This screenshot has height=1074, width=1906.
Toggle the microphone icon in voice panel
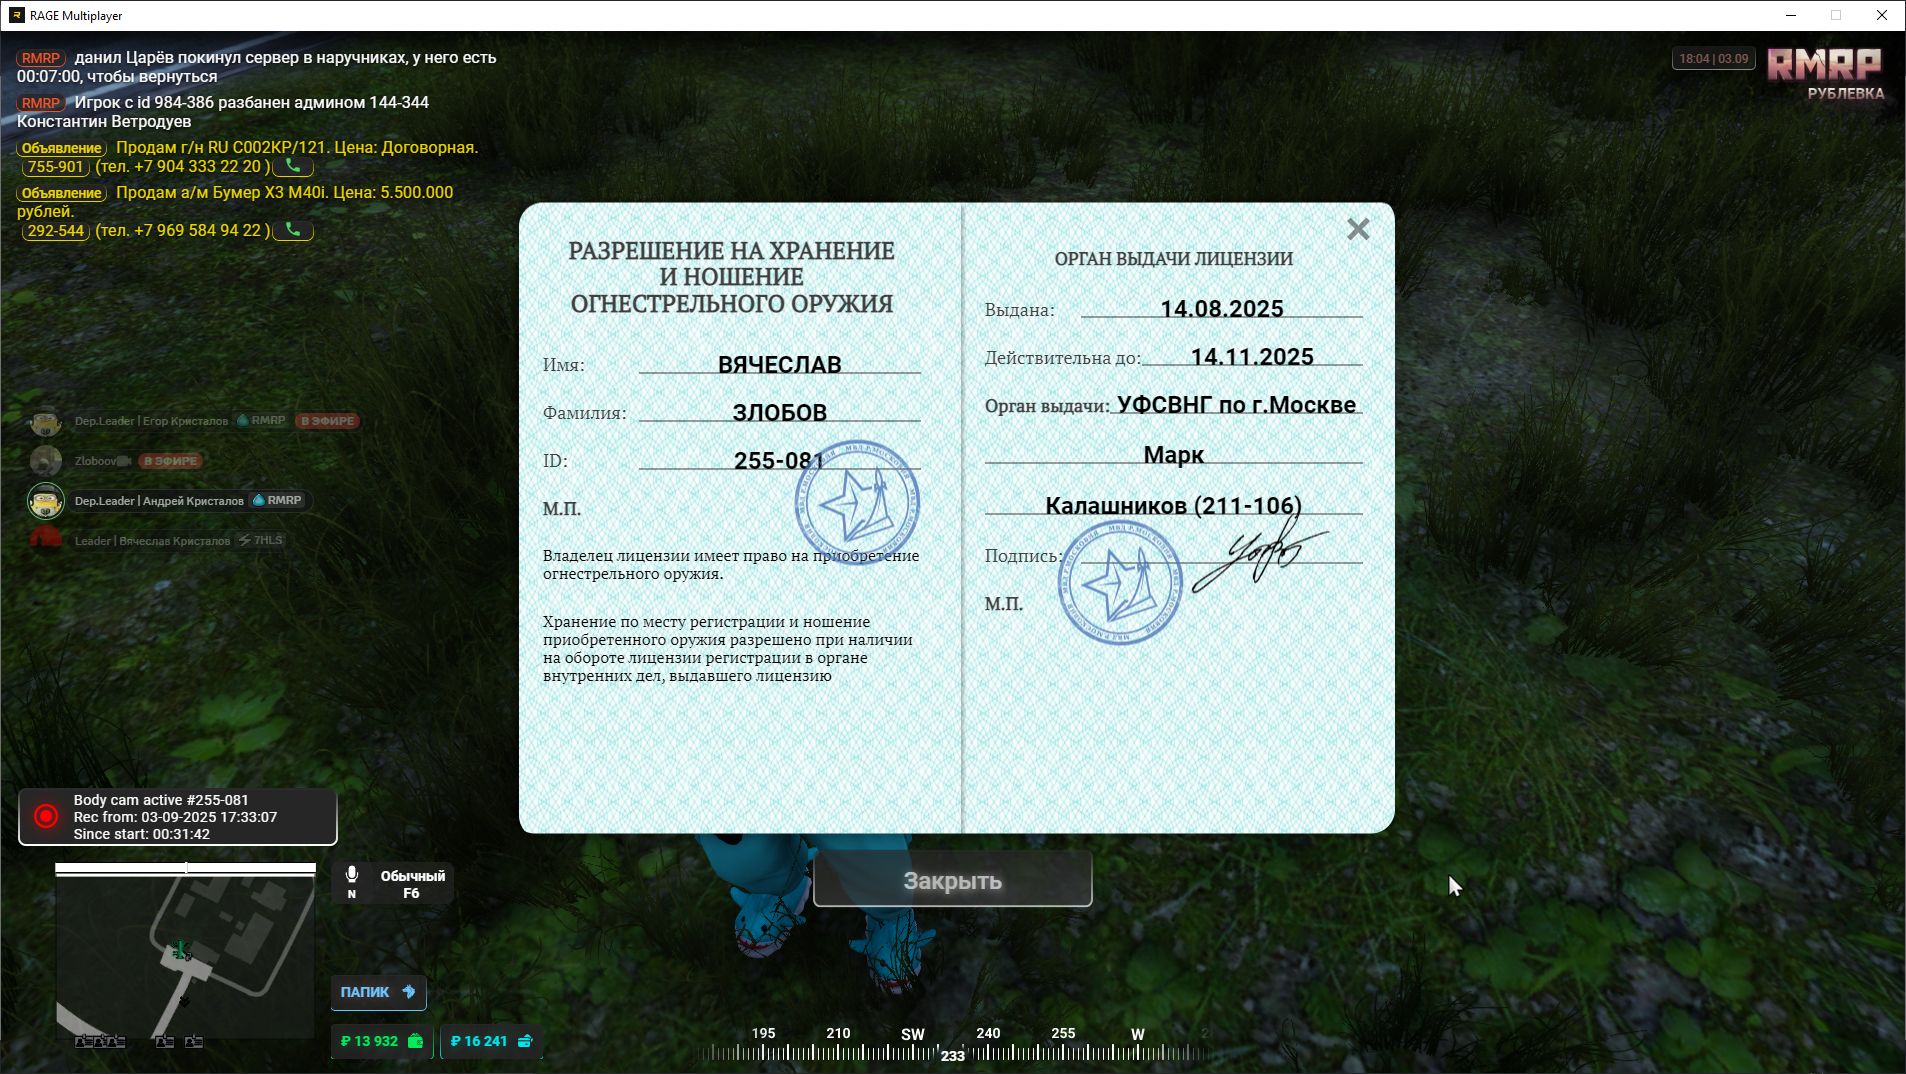352,876
